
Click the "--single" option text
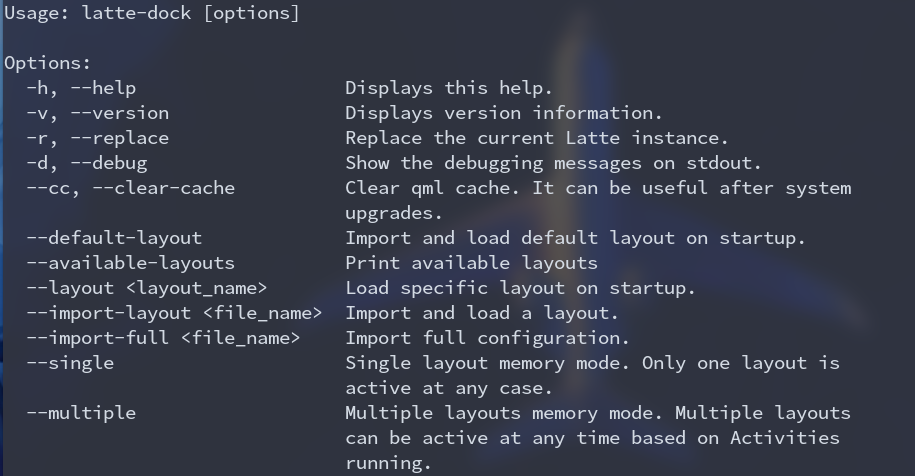[70, 363]
